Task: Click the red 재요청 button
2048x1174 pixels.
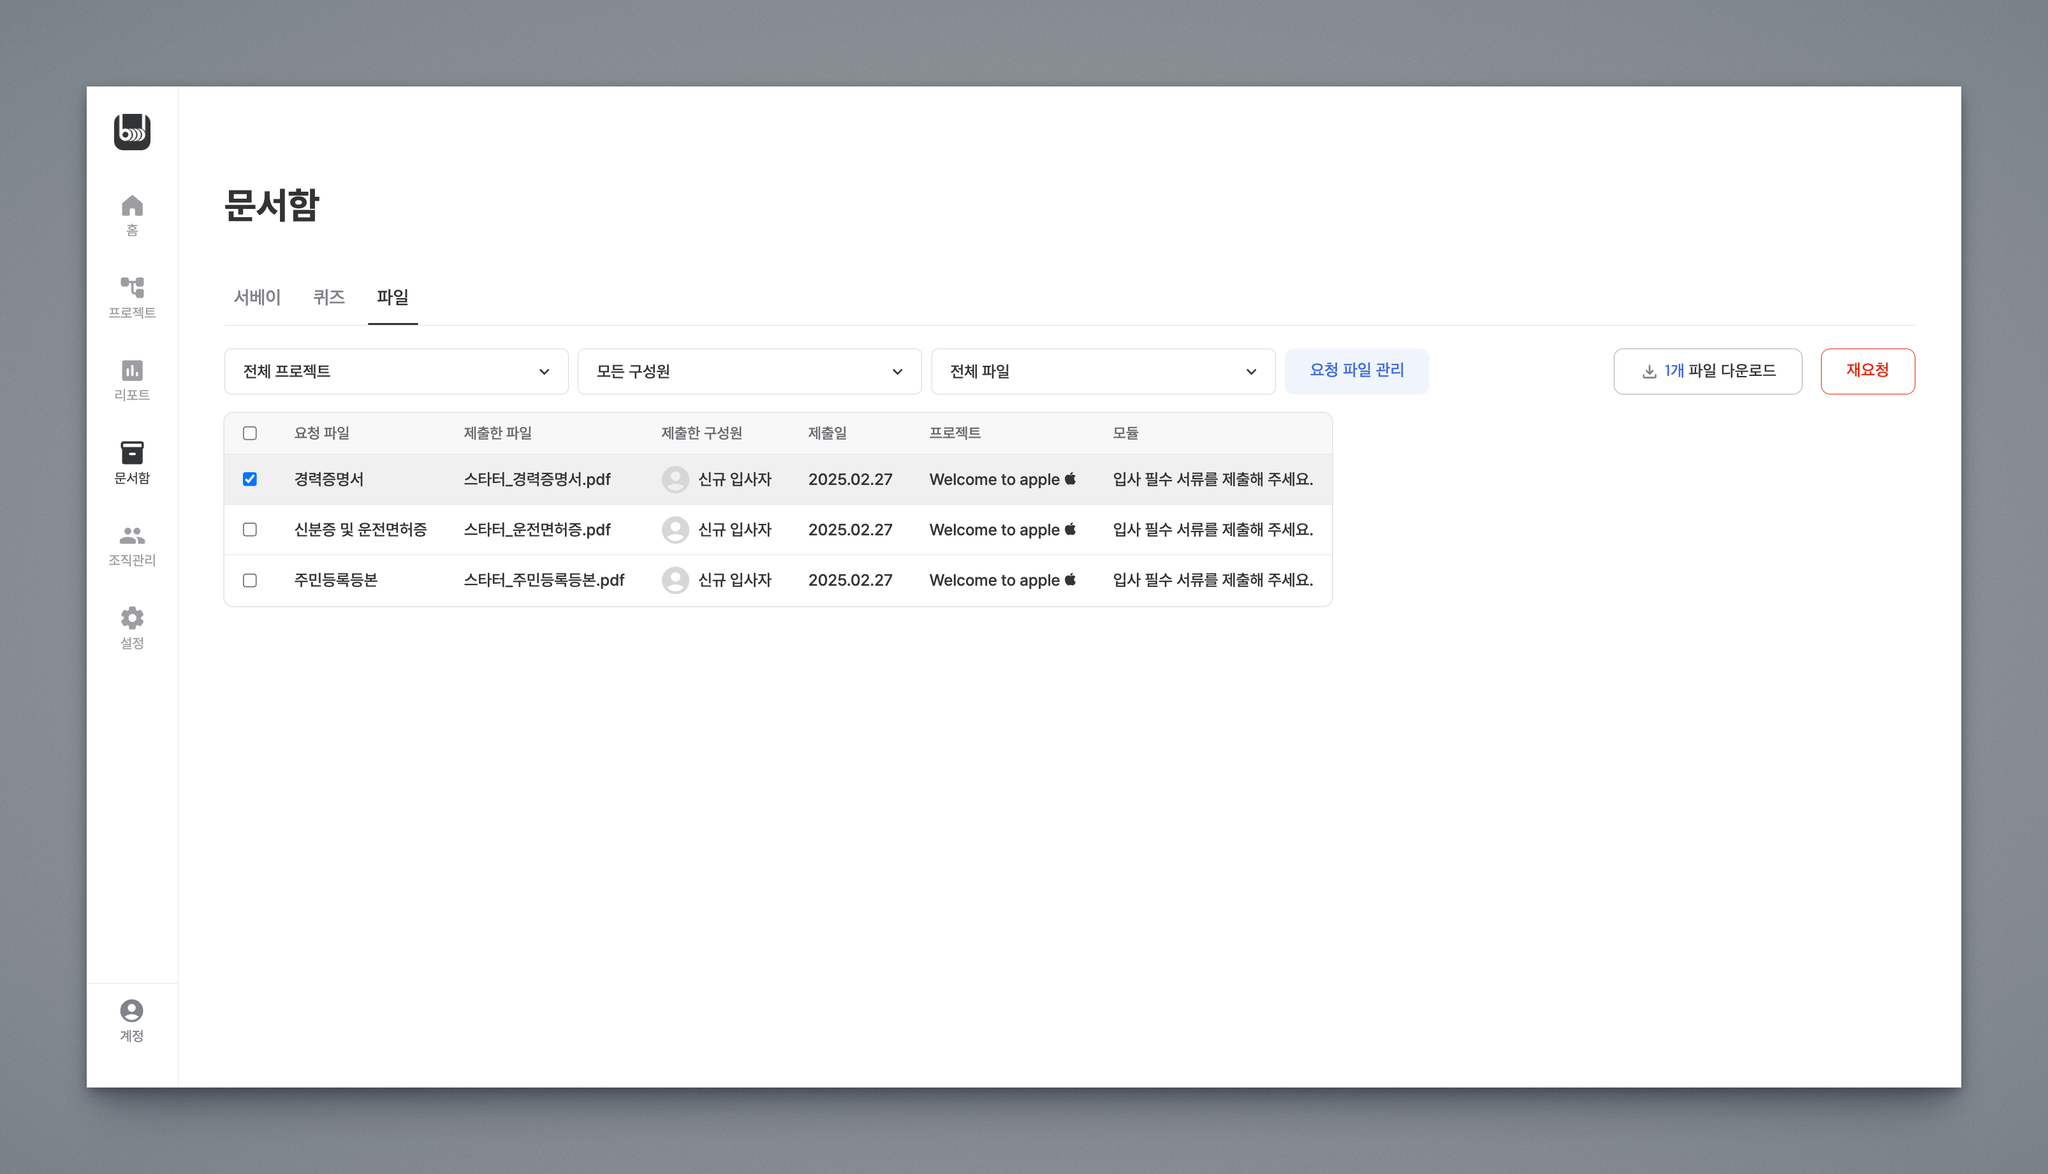Action: click(1867, 370)
